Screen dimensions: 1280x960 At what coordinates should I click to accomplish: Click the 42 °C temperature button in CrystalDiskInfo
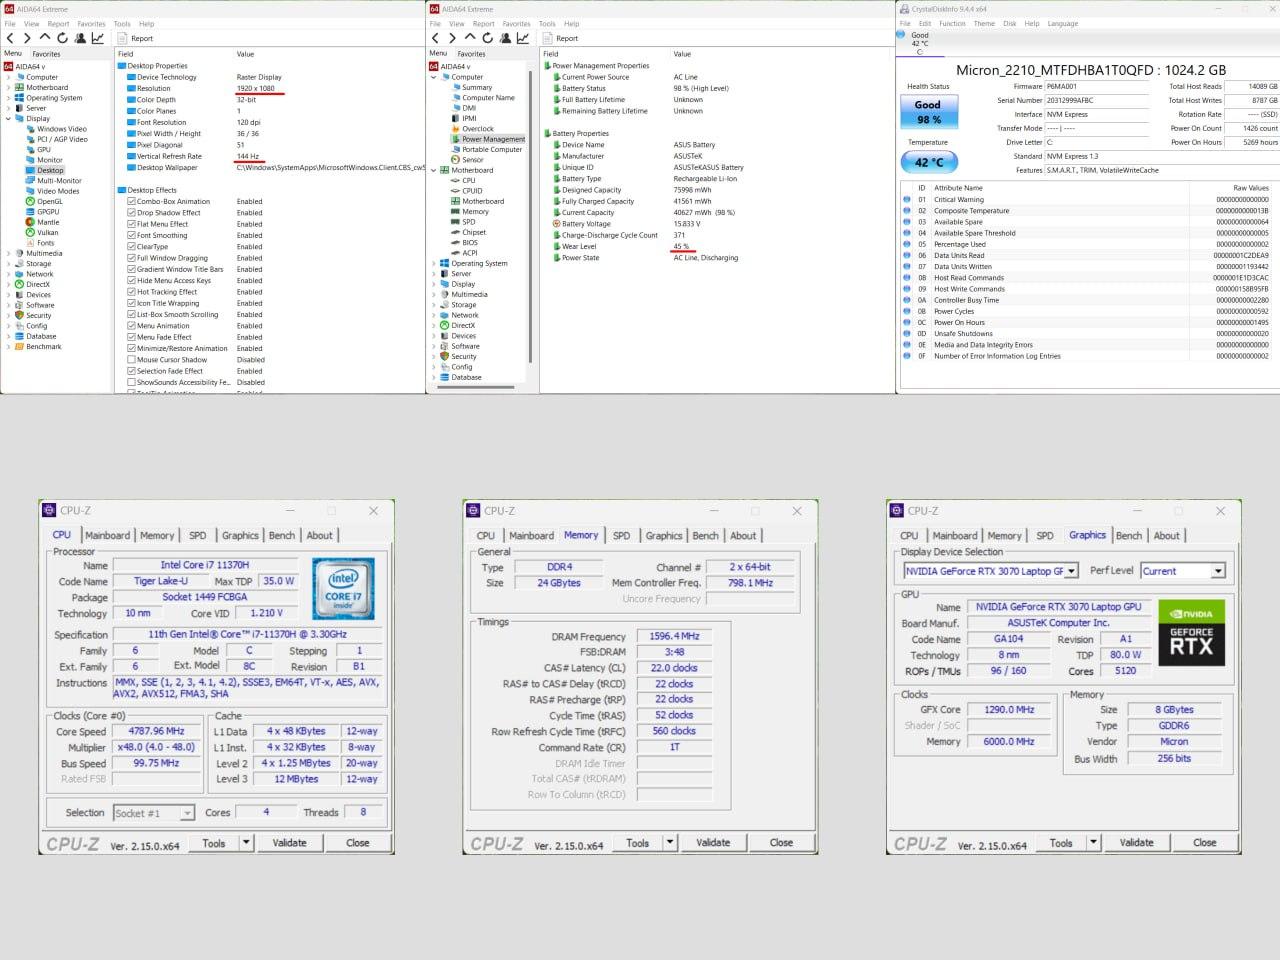pos(929,162)
